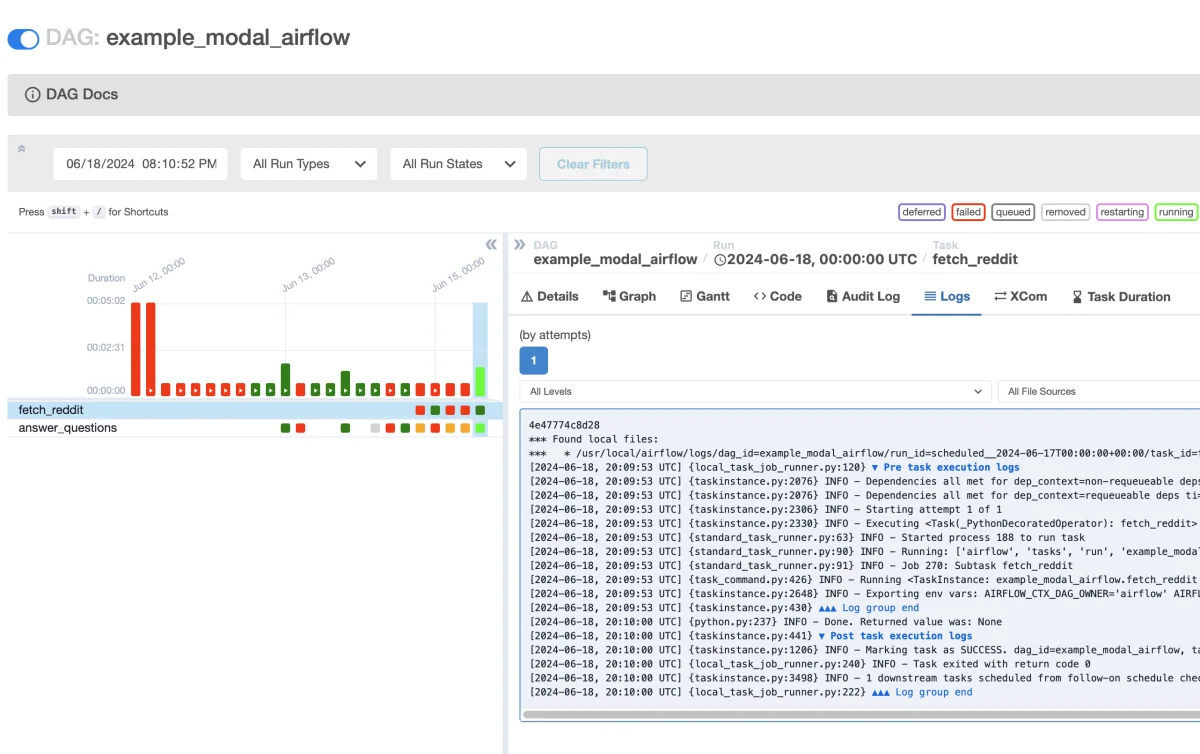Click the running status legend badge
The width and height of the screenshot is (1200, 754).
click(1176, 212)
